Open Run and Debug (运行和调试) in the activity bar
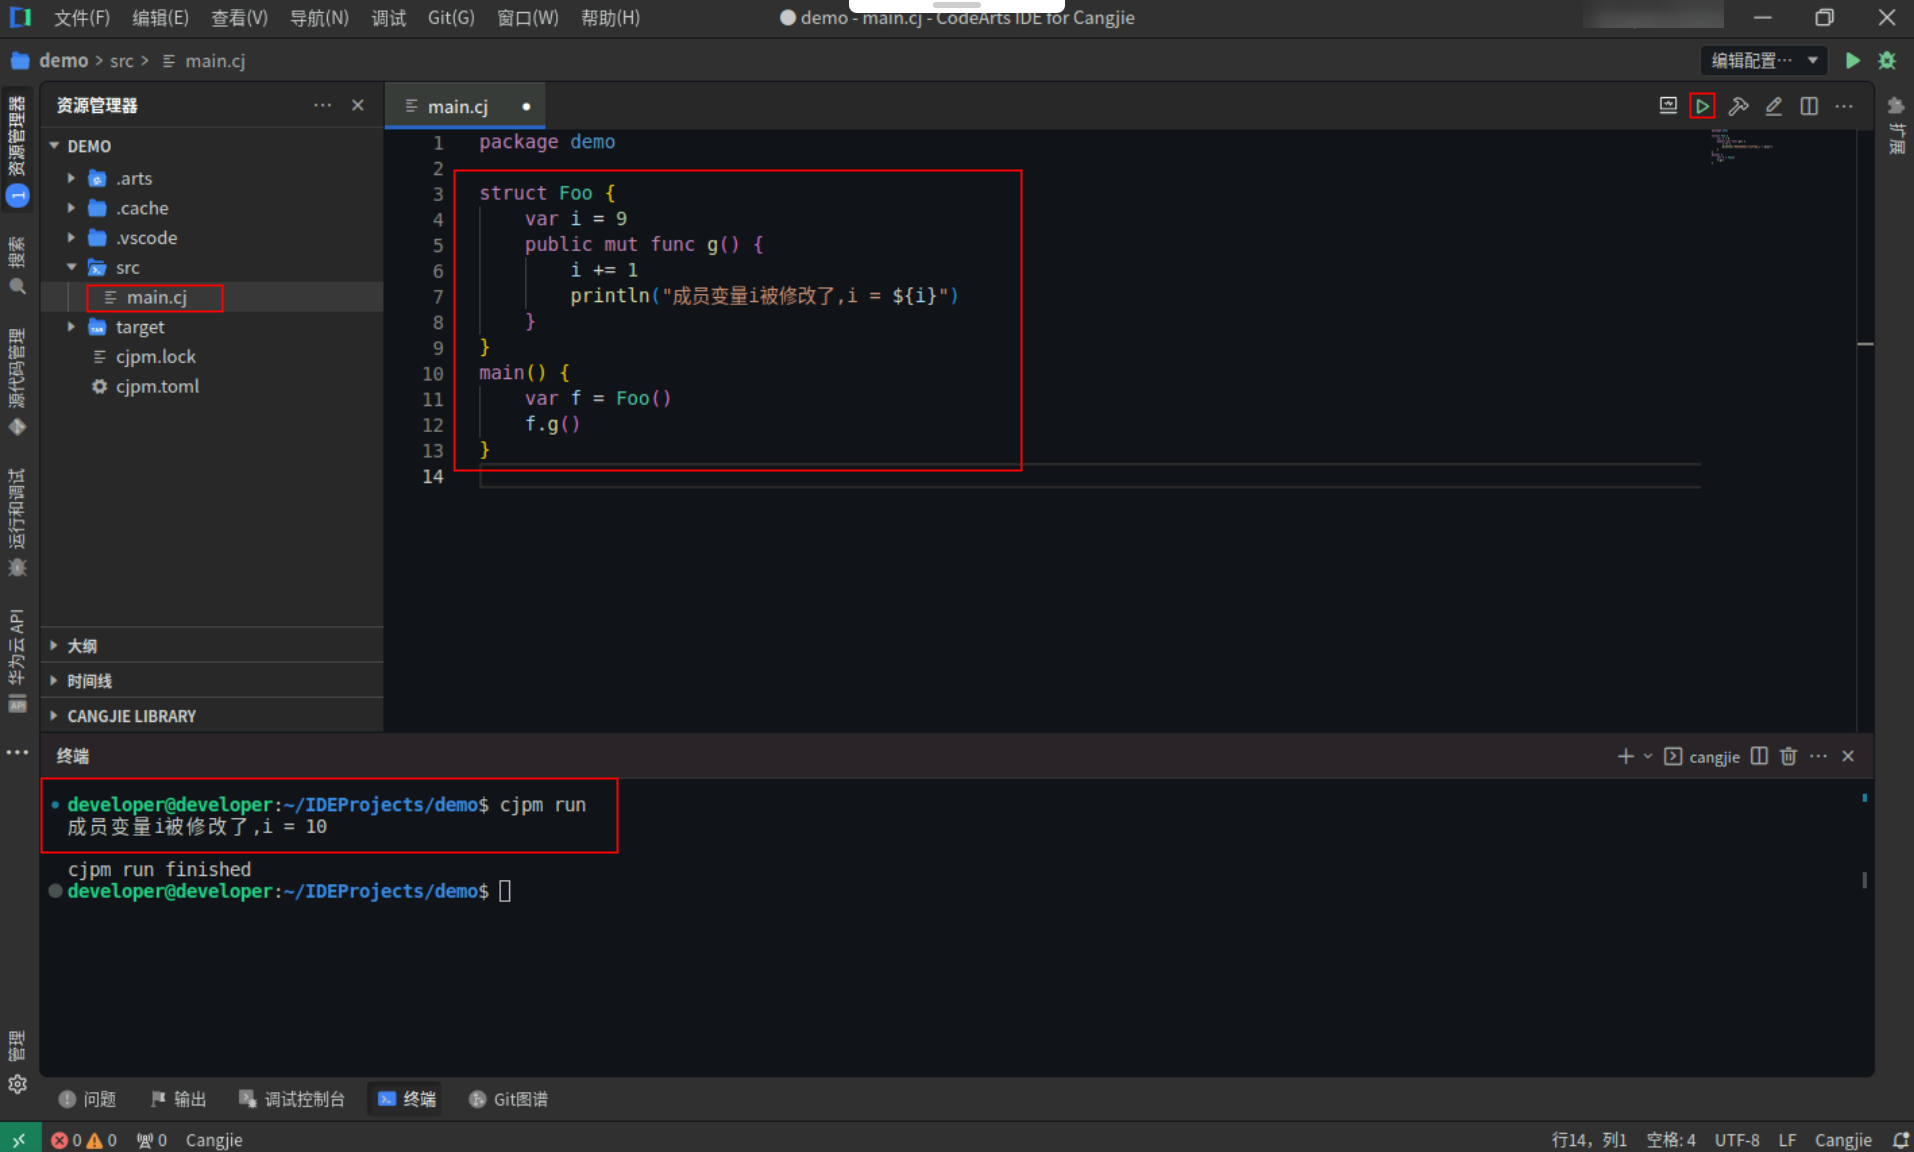This screenshot has width=1914, height=1152. pyautogui.click(x=17, y=522)
